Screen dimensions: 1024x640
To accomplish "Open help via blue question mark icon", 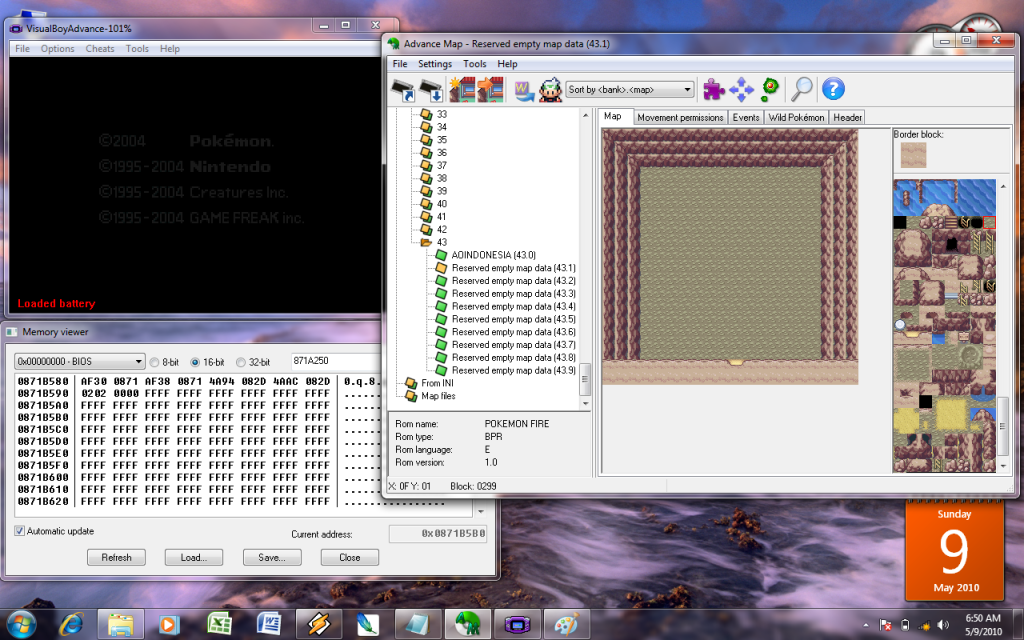I will point(833,89).
